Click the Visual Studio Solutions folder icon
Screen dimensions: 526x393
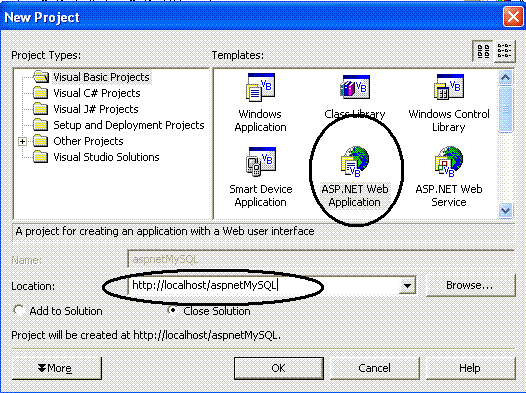[41, 157]
